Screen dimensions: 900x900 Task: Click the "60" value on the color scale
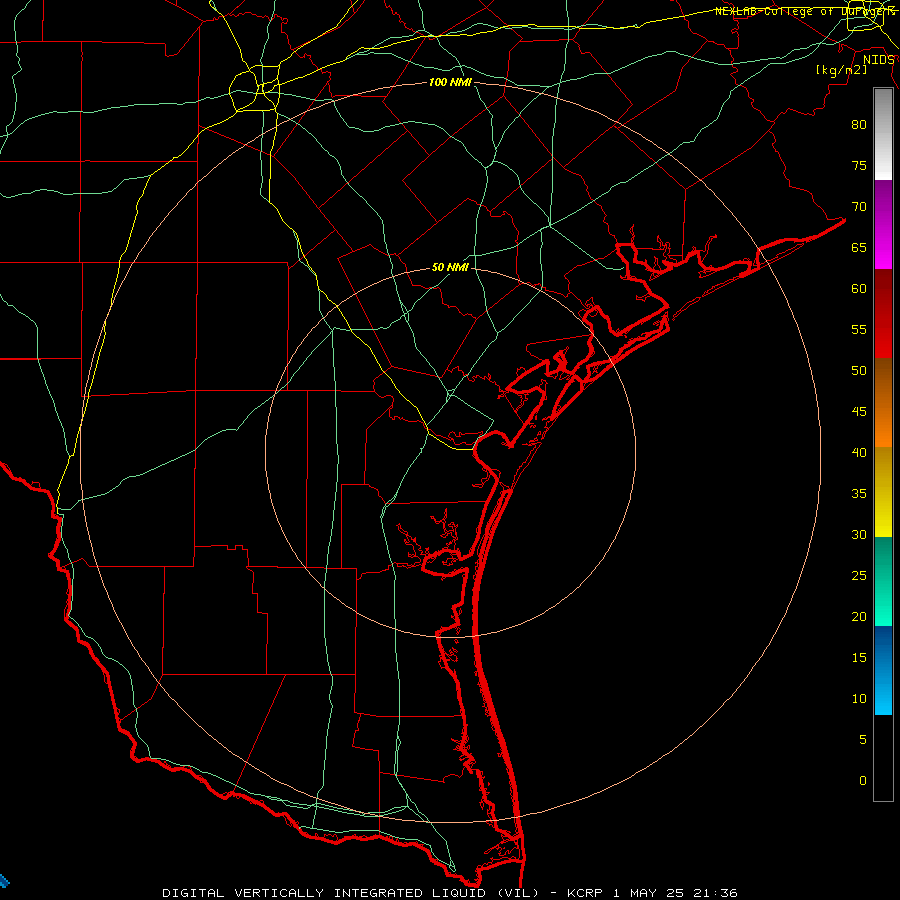(x=859, y=289)
